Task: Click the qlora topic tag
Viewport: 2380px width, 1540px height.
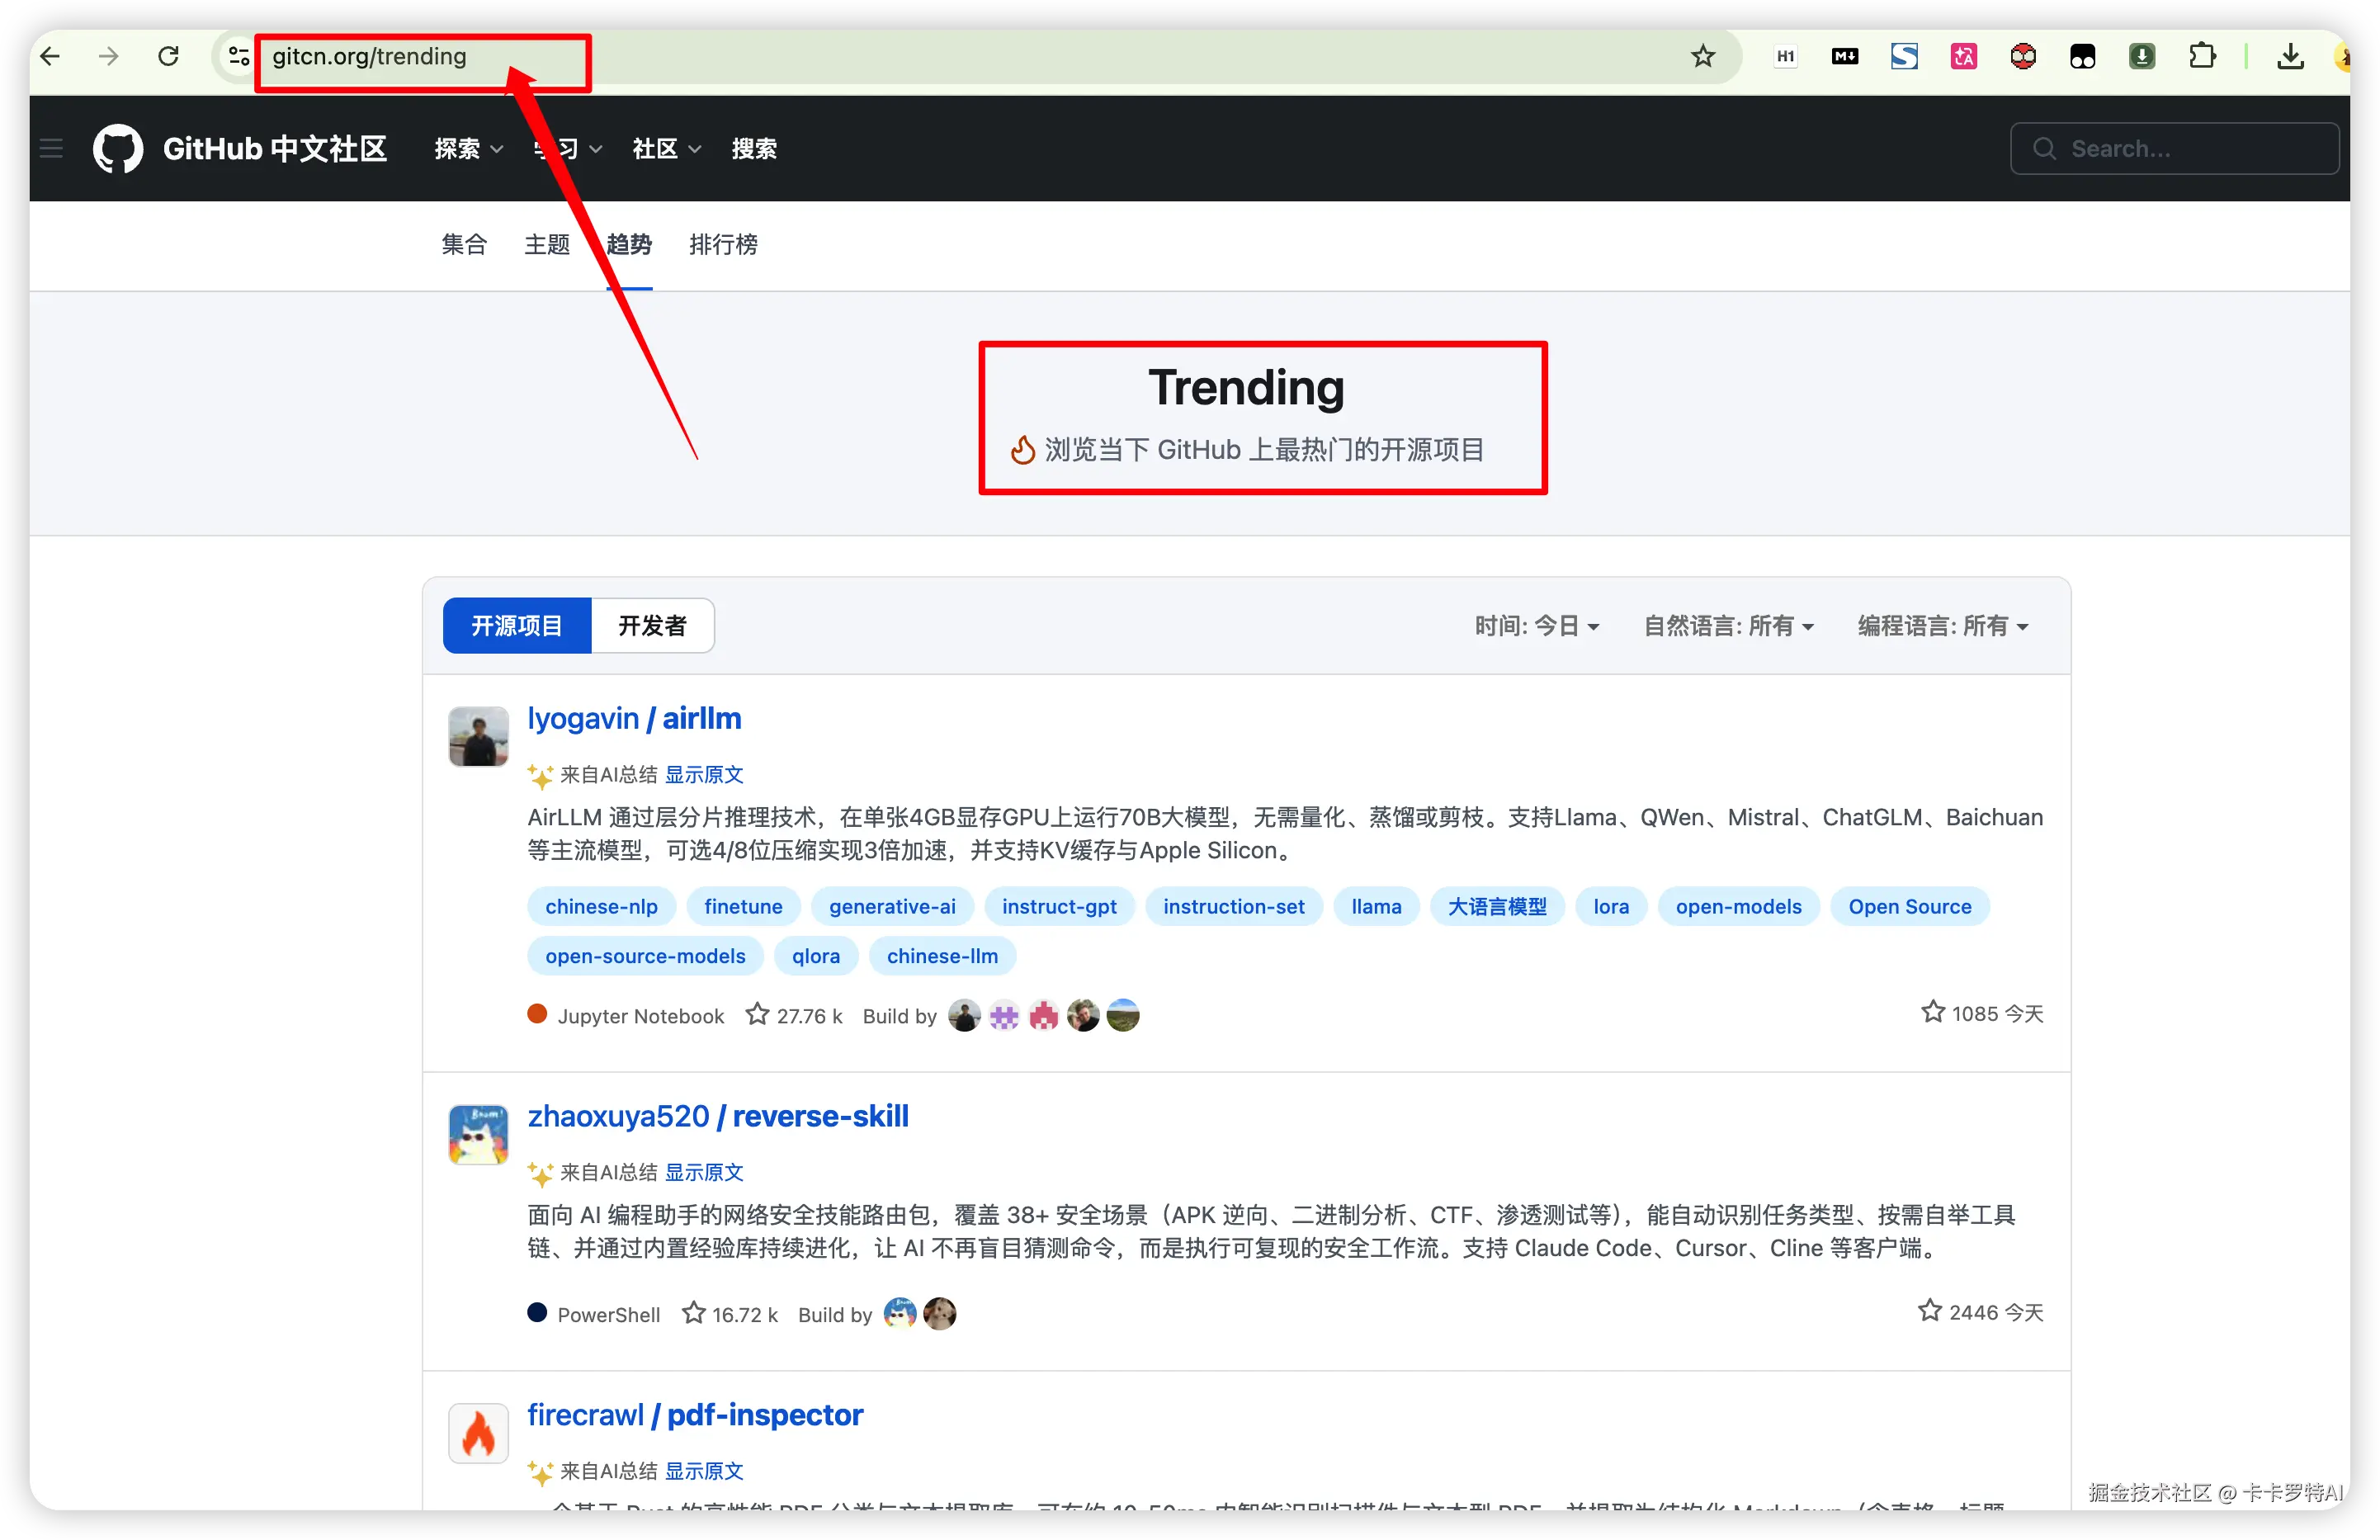Action: [x=816, y=957]
